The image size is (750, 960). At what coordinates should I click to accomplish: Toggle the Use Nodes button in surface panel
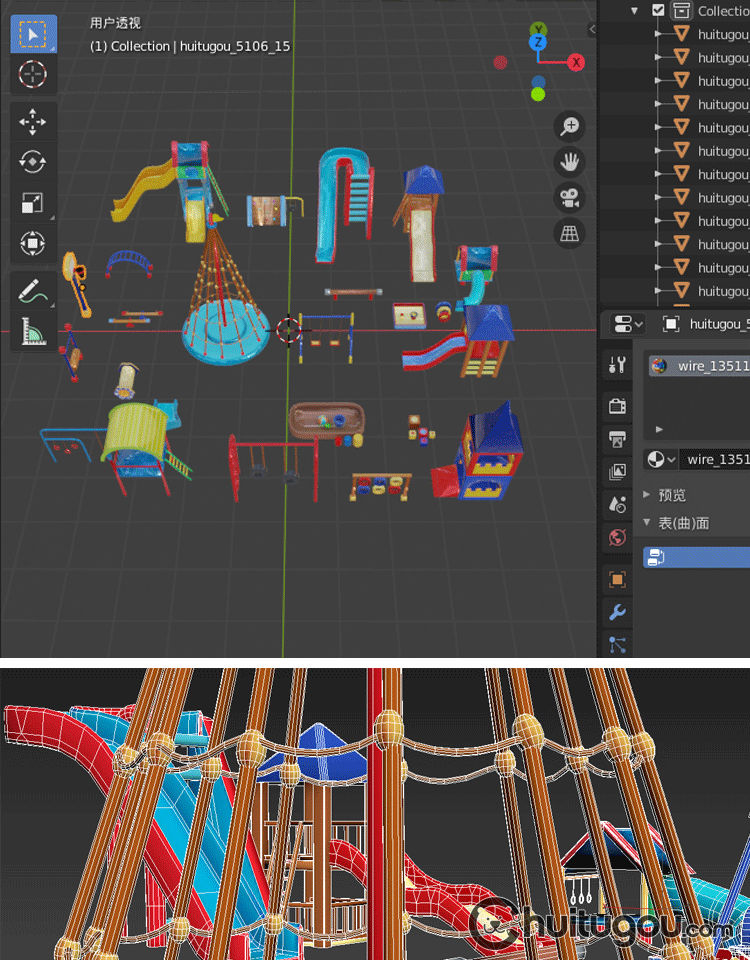click(x=695, y=557)
